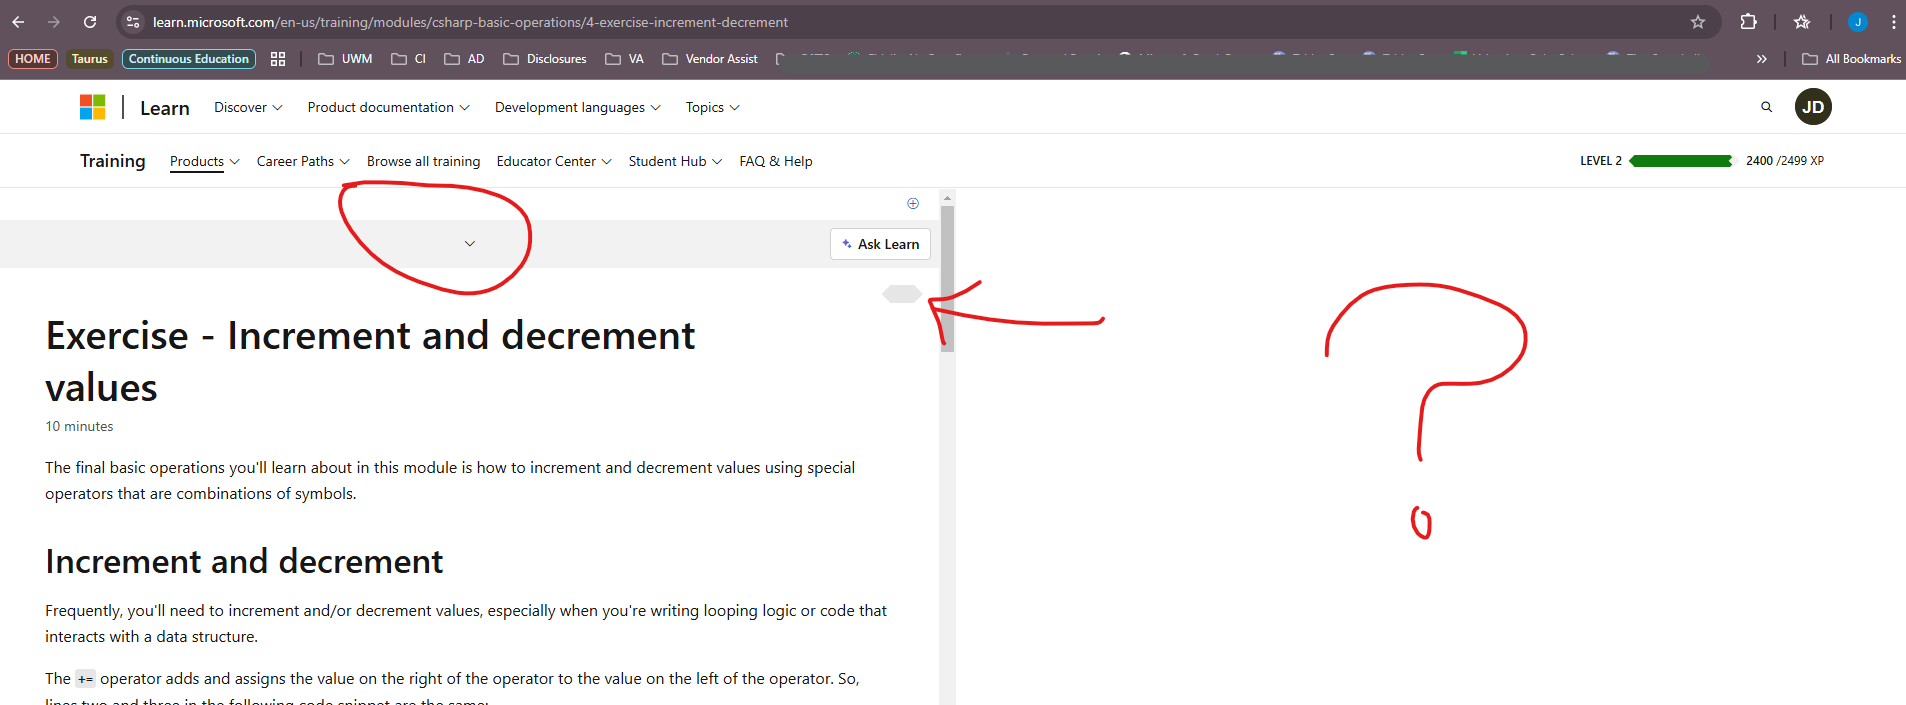Click the Ask Learn button

point(880,244)
